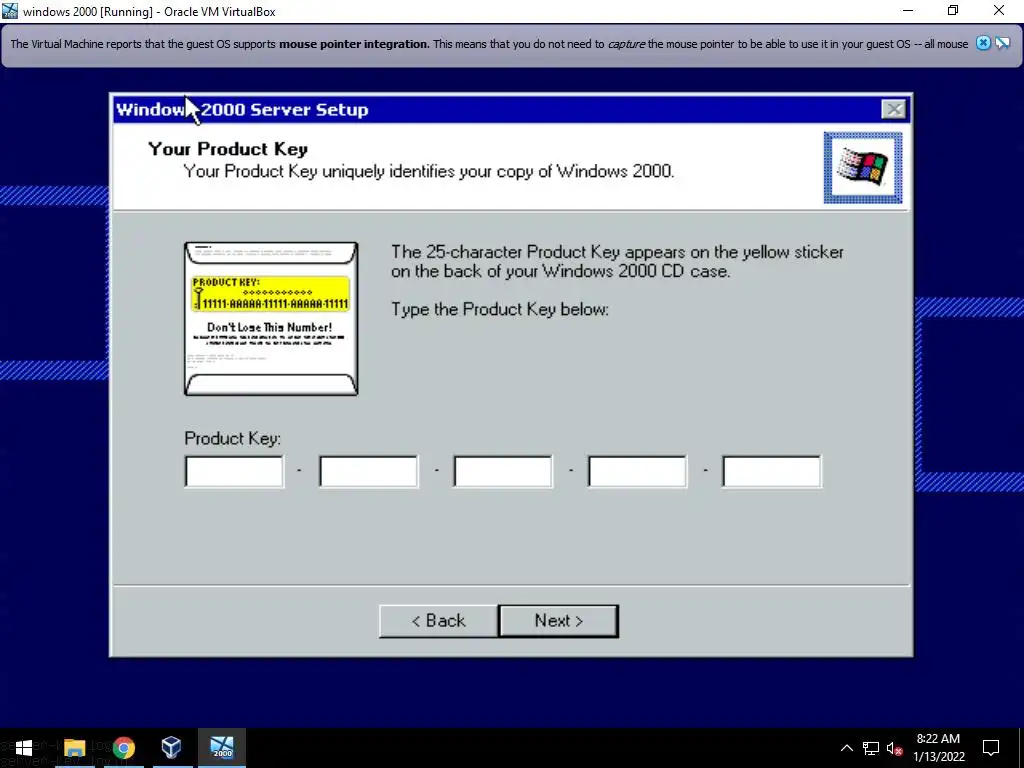Click the don't-show-again notification icon
Image resolution: width=1024 pixels, height=768 pixels.
1002,44
